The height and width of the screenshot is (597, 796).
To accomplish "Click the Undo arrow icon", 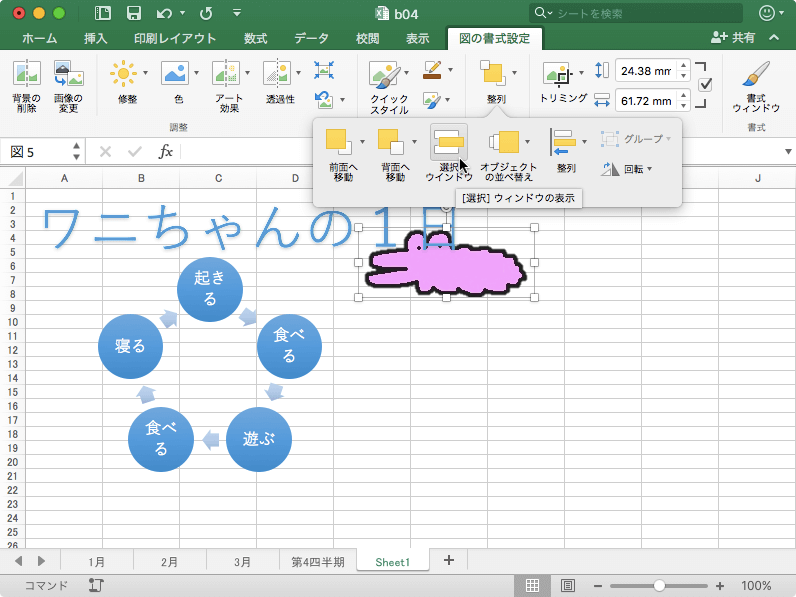I will pos(164,13).
